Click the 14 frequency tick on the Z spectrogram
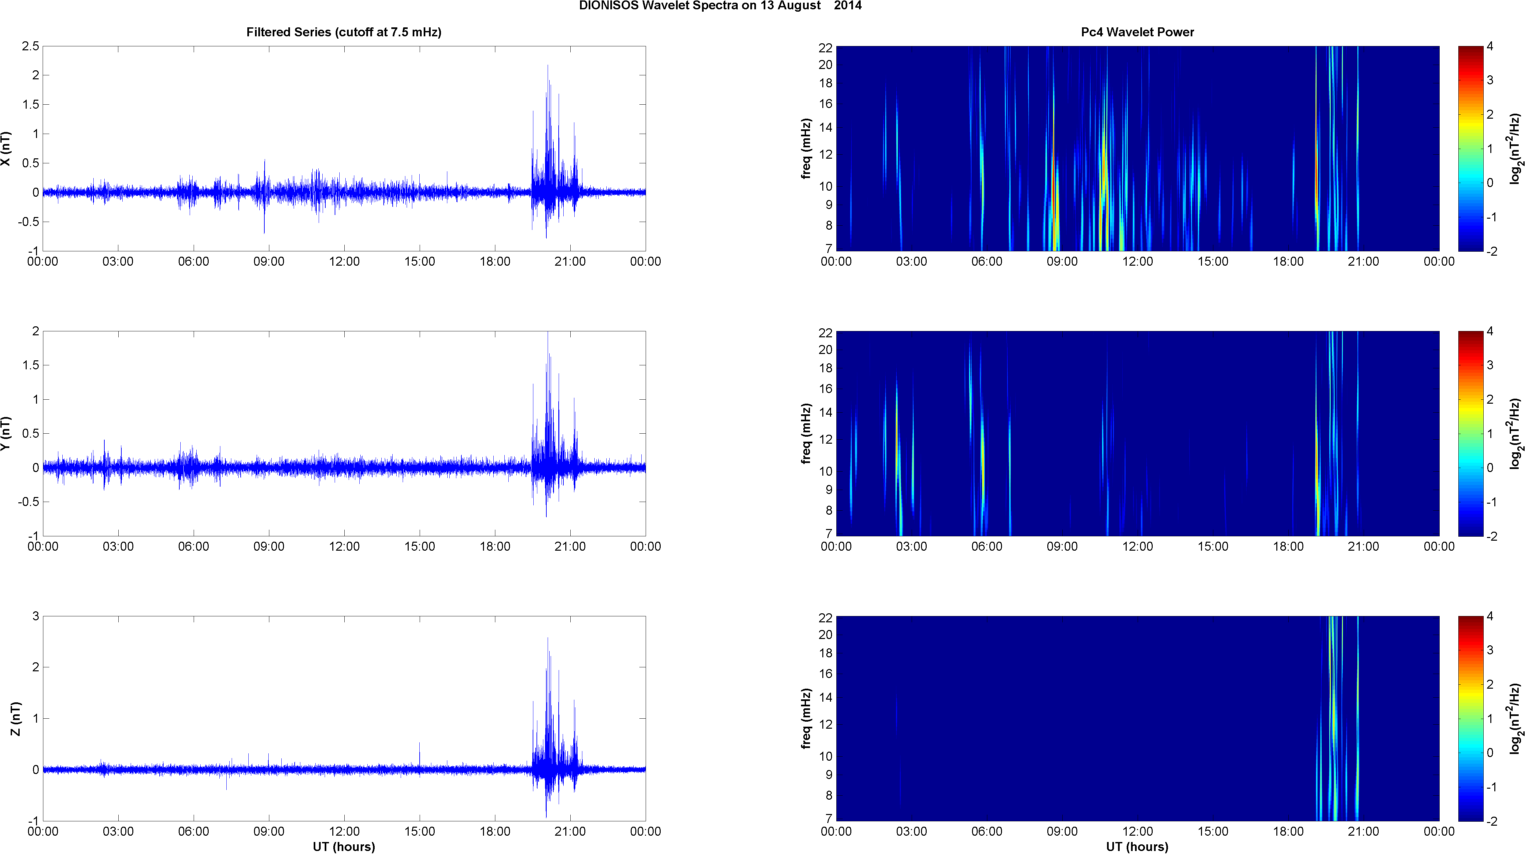Screen dimensions: 1525x854 pos(826,698)
